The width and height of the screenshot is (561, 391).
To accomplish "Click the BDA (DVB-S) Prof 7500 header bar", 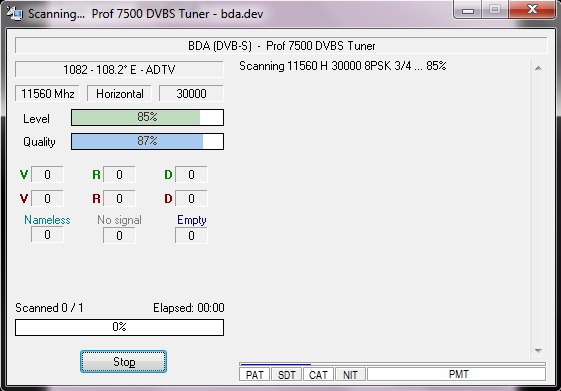I will coord(281,46).
